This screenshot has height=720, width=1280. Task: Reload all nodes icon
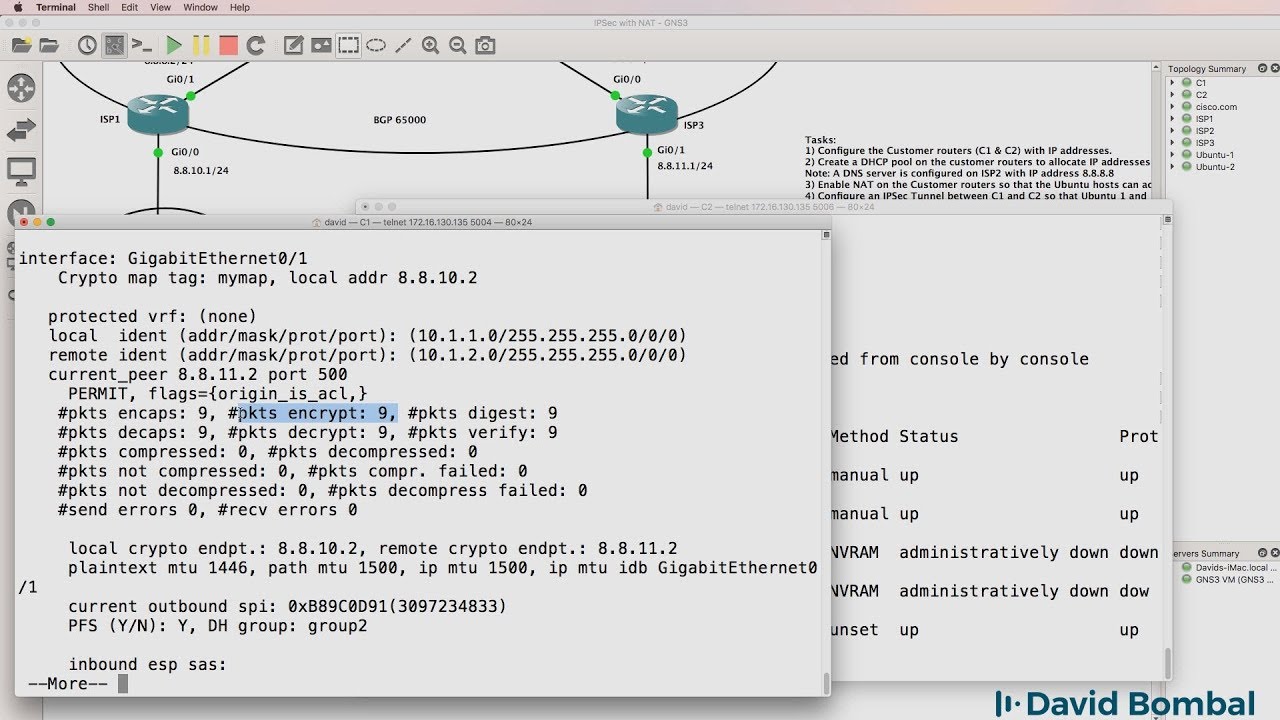256,45
